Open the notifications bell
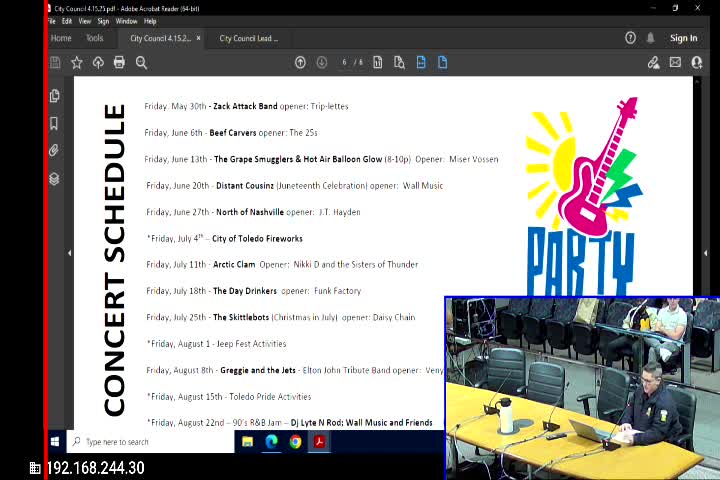 tap(651, 38)
